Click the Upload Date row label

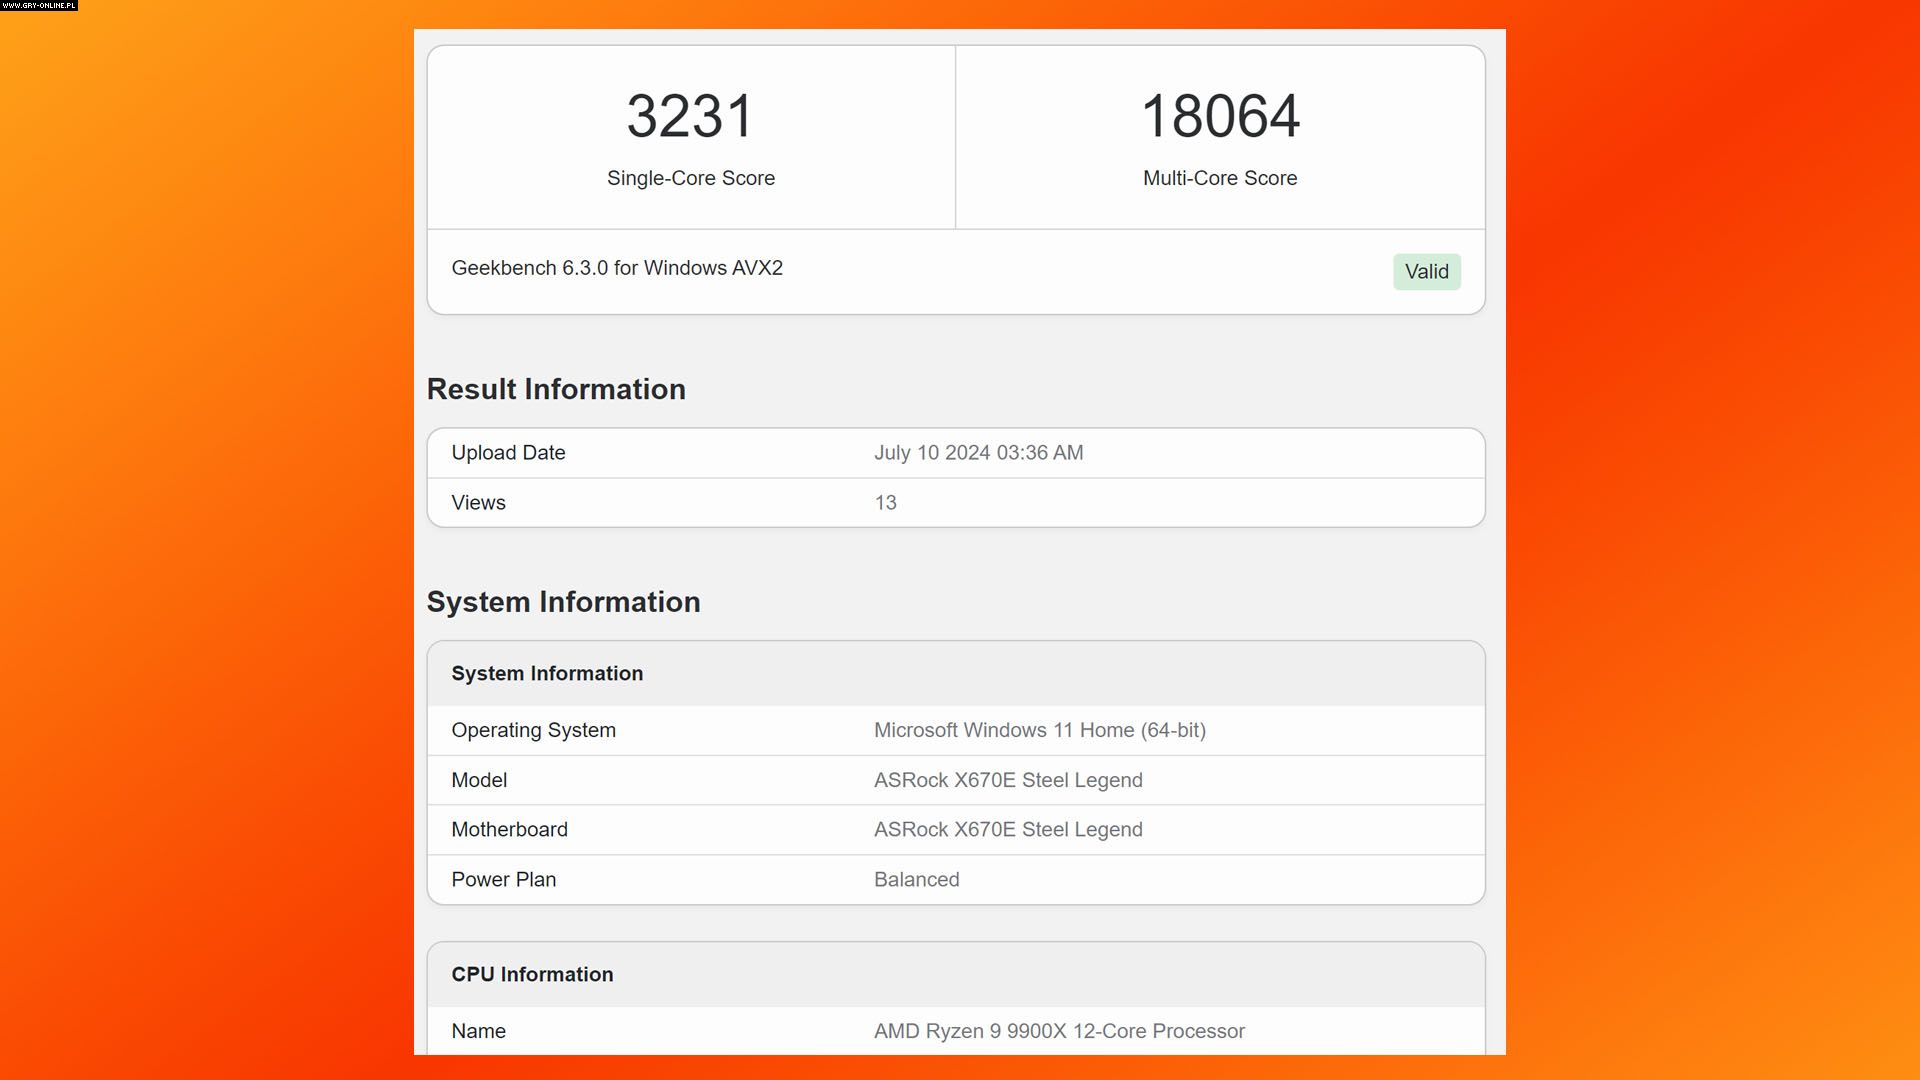click(508, 453)
